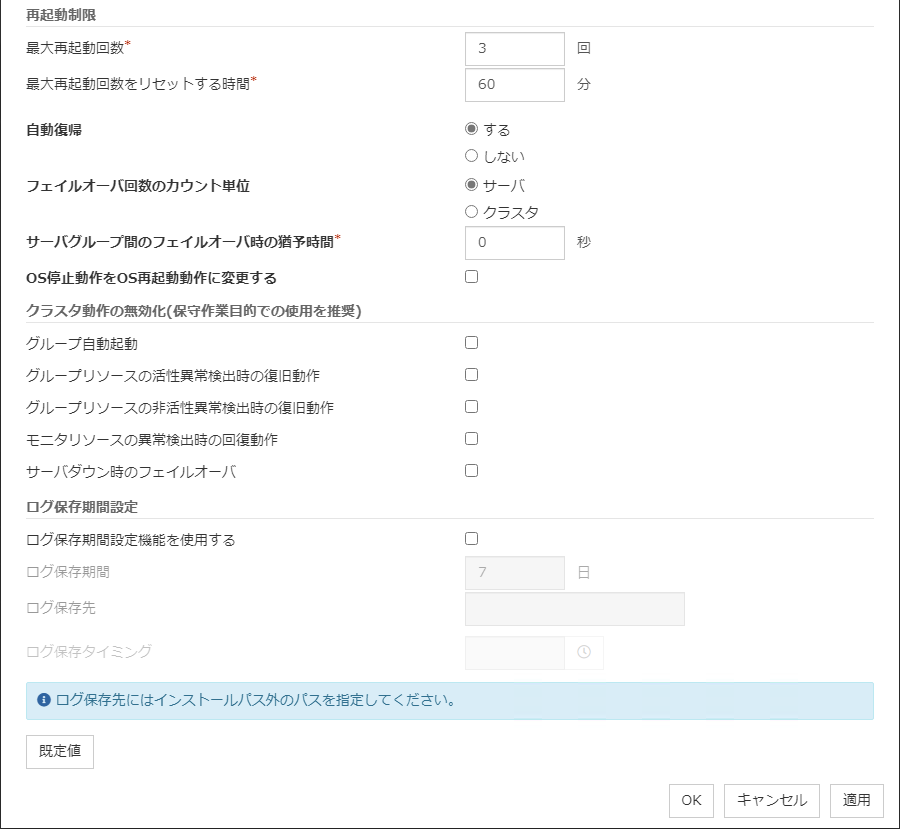900x829 pixels.
Task: Toggle モニタリソースの異常検出時の回復動作 checkbox
Action: click(x=472, y=439)
